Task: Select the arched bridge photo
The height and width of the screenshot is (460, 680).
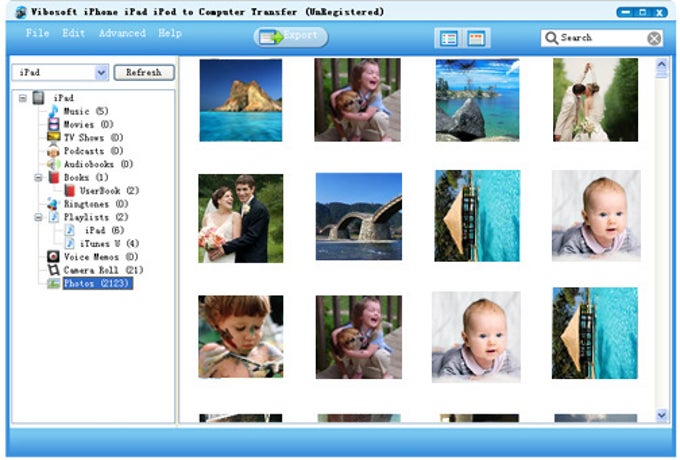Action: [359, 216]
